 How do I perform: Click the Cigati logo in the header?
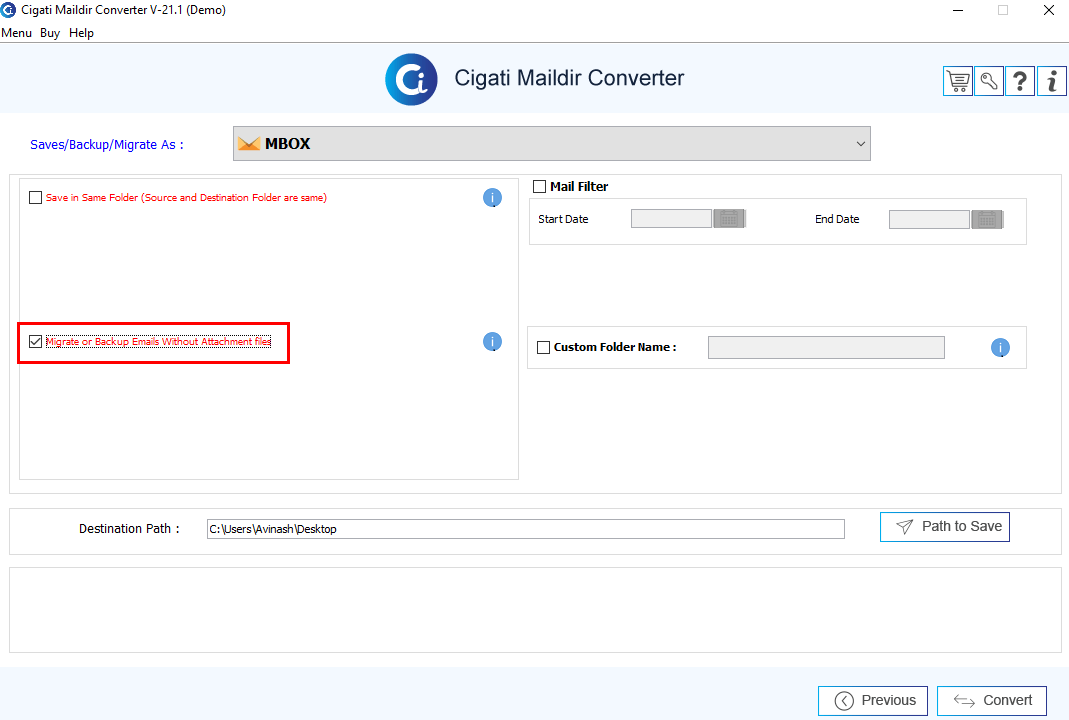pyautogui.click(x=411, y=79)
